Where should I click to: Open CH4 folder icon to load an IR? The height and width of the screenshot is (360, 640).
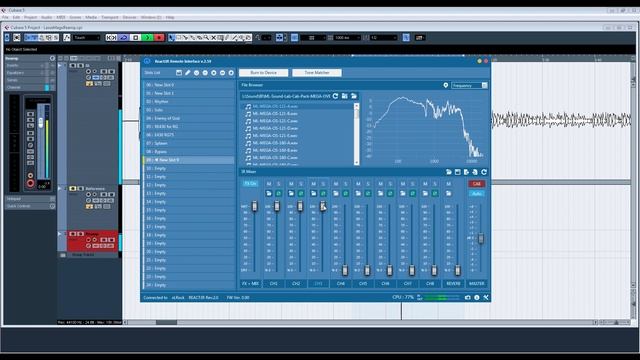336,193
